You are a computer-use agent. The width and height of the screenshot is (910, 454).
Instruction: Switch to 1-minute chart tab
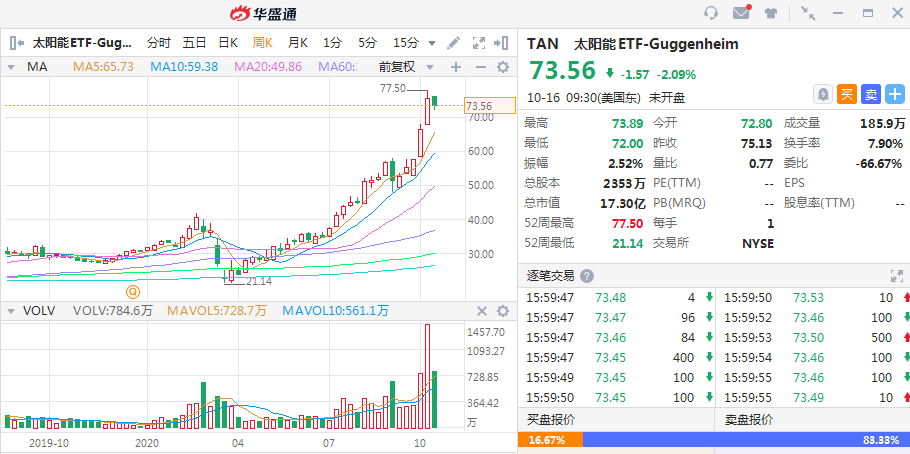[333, 42]
